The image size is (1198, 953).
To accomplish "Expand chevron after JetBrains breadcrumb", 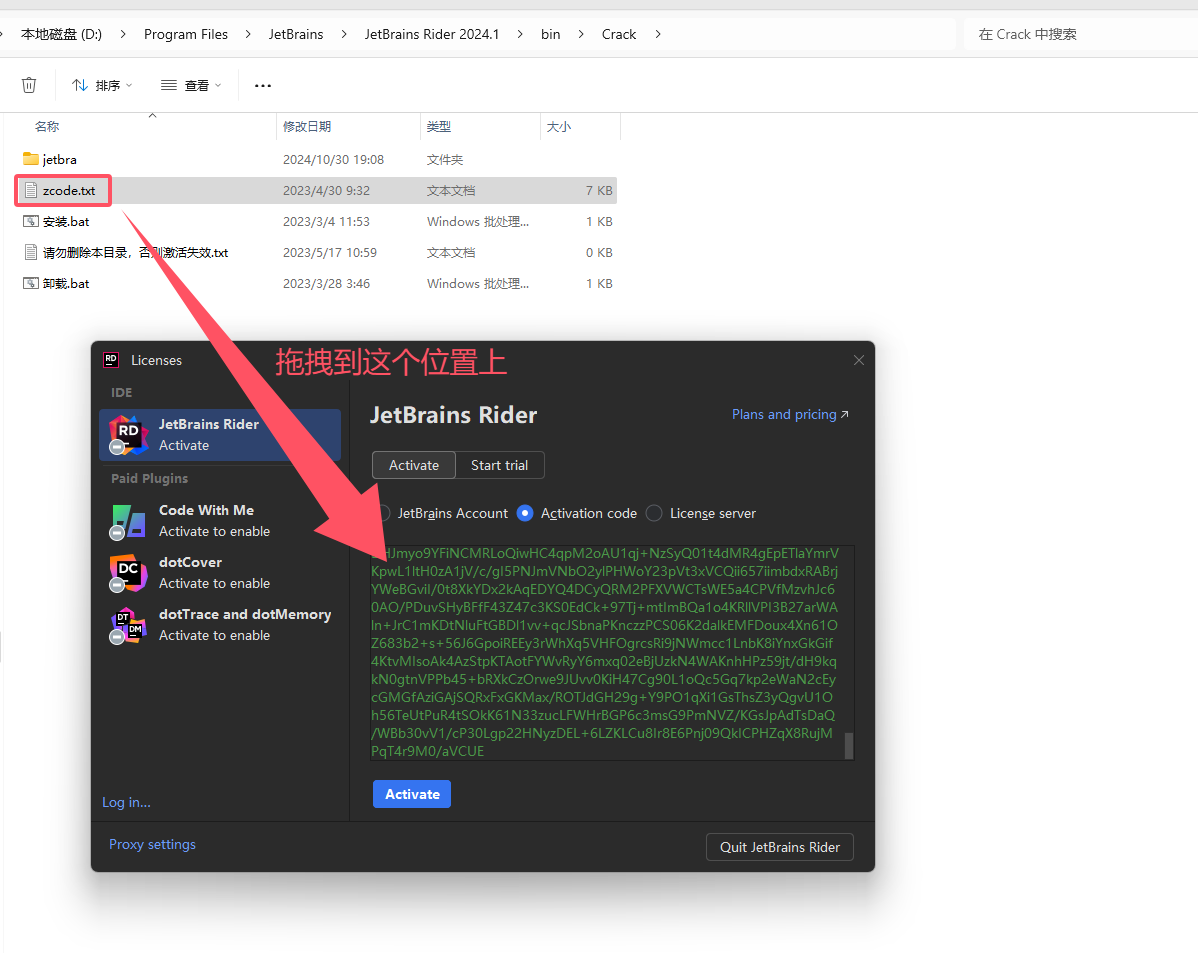I will (x=344, y=34).
